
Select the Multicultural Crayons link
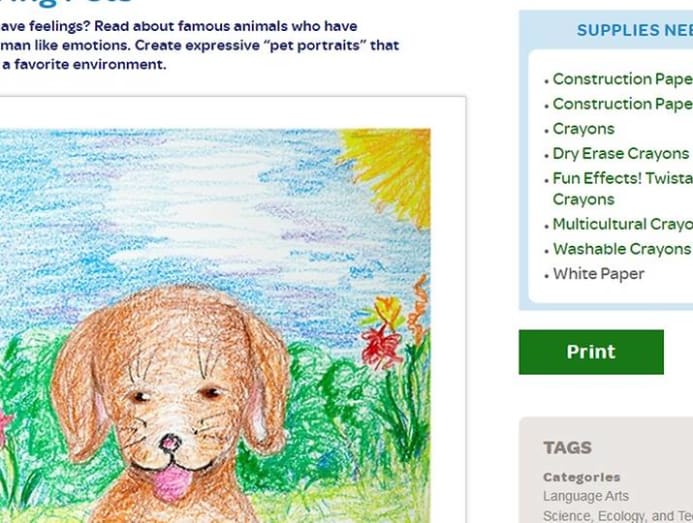click(623, 224)
